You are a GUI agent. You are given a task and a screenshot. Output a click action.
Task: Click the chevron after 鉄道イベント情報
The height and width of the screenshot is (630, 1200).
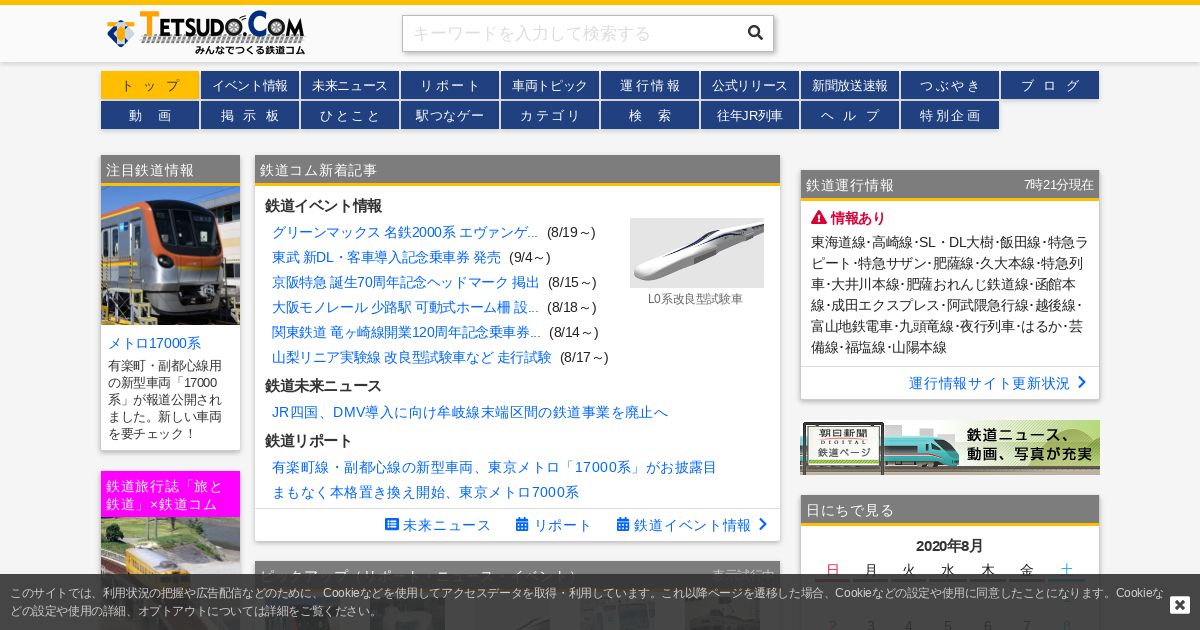pyautogui.click(x=763, y=524)
